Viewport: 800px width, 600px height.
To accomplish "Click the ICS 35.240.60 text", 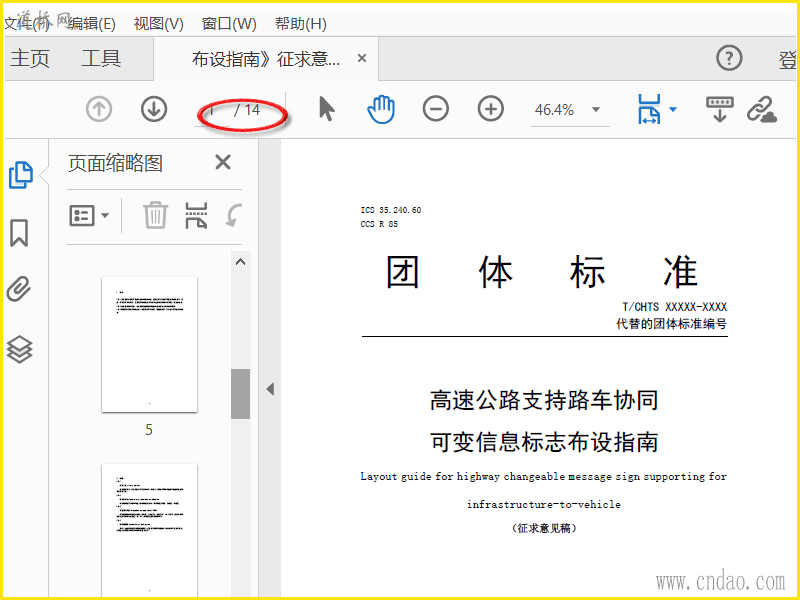I will click(391, 210).
